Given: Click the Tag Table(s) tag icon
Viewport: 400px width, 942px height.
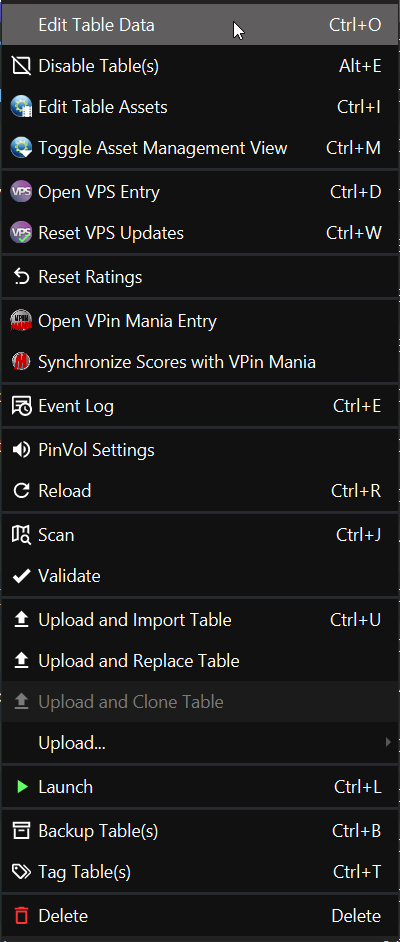Looking at the screenshot, I should [x=21, y=872].
